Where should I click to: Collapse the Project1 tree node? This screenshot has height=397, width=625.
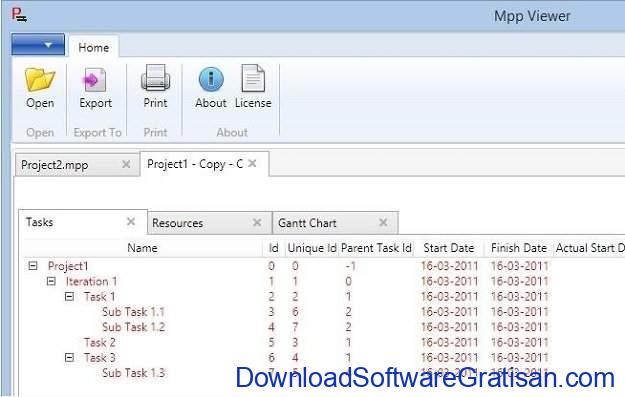pyautogui.click(x=33, y=266)
